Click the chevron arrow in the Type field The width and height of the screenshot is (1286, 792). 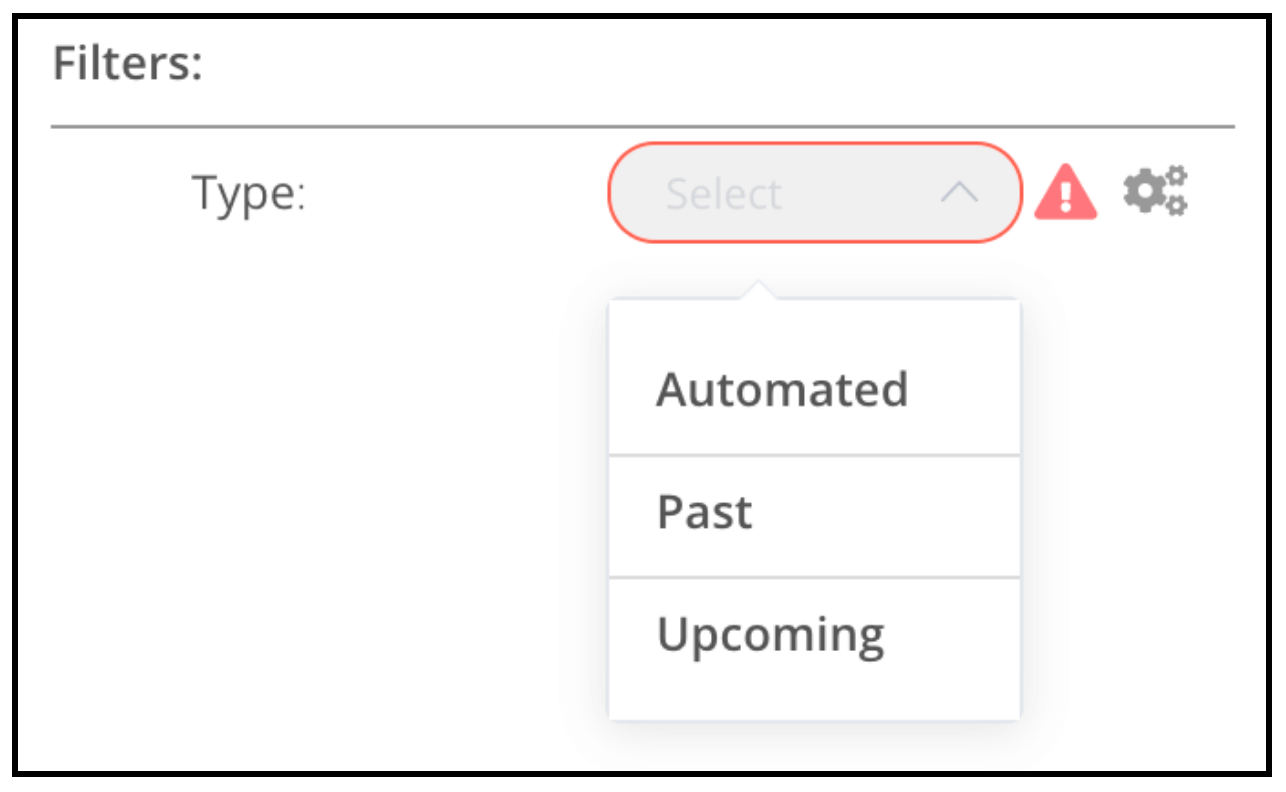pos(959,193)
